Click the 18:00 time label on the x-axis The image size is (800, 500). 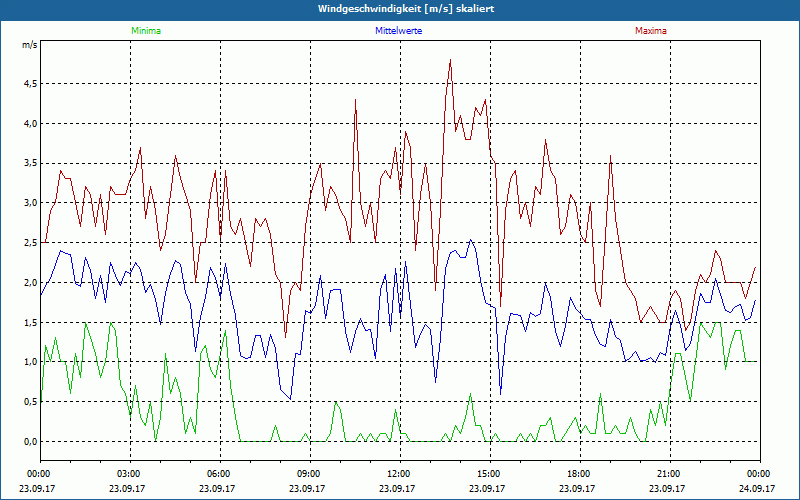pyautogui.click(x=578, y=474)
